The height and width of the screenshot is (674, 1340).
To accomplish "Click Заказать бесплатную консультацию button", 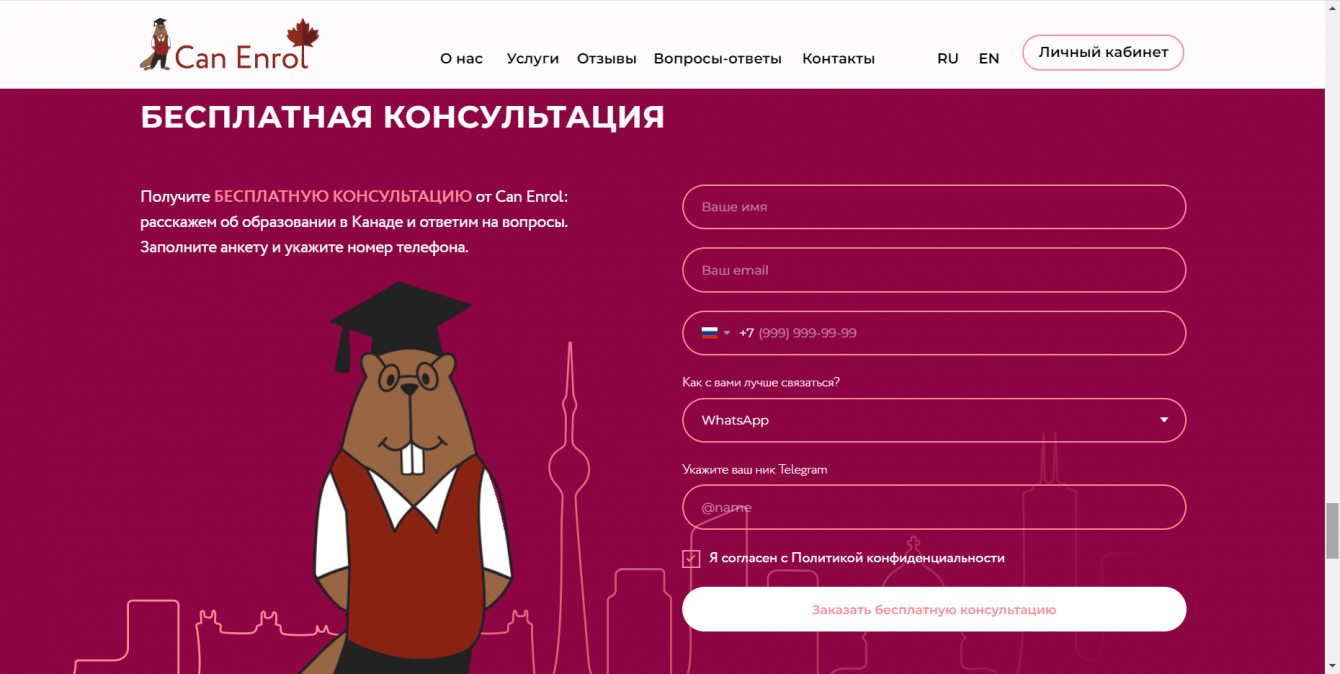I will (x=934, y=609).
